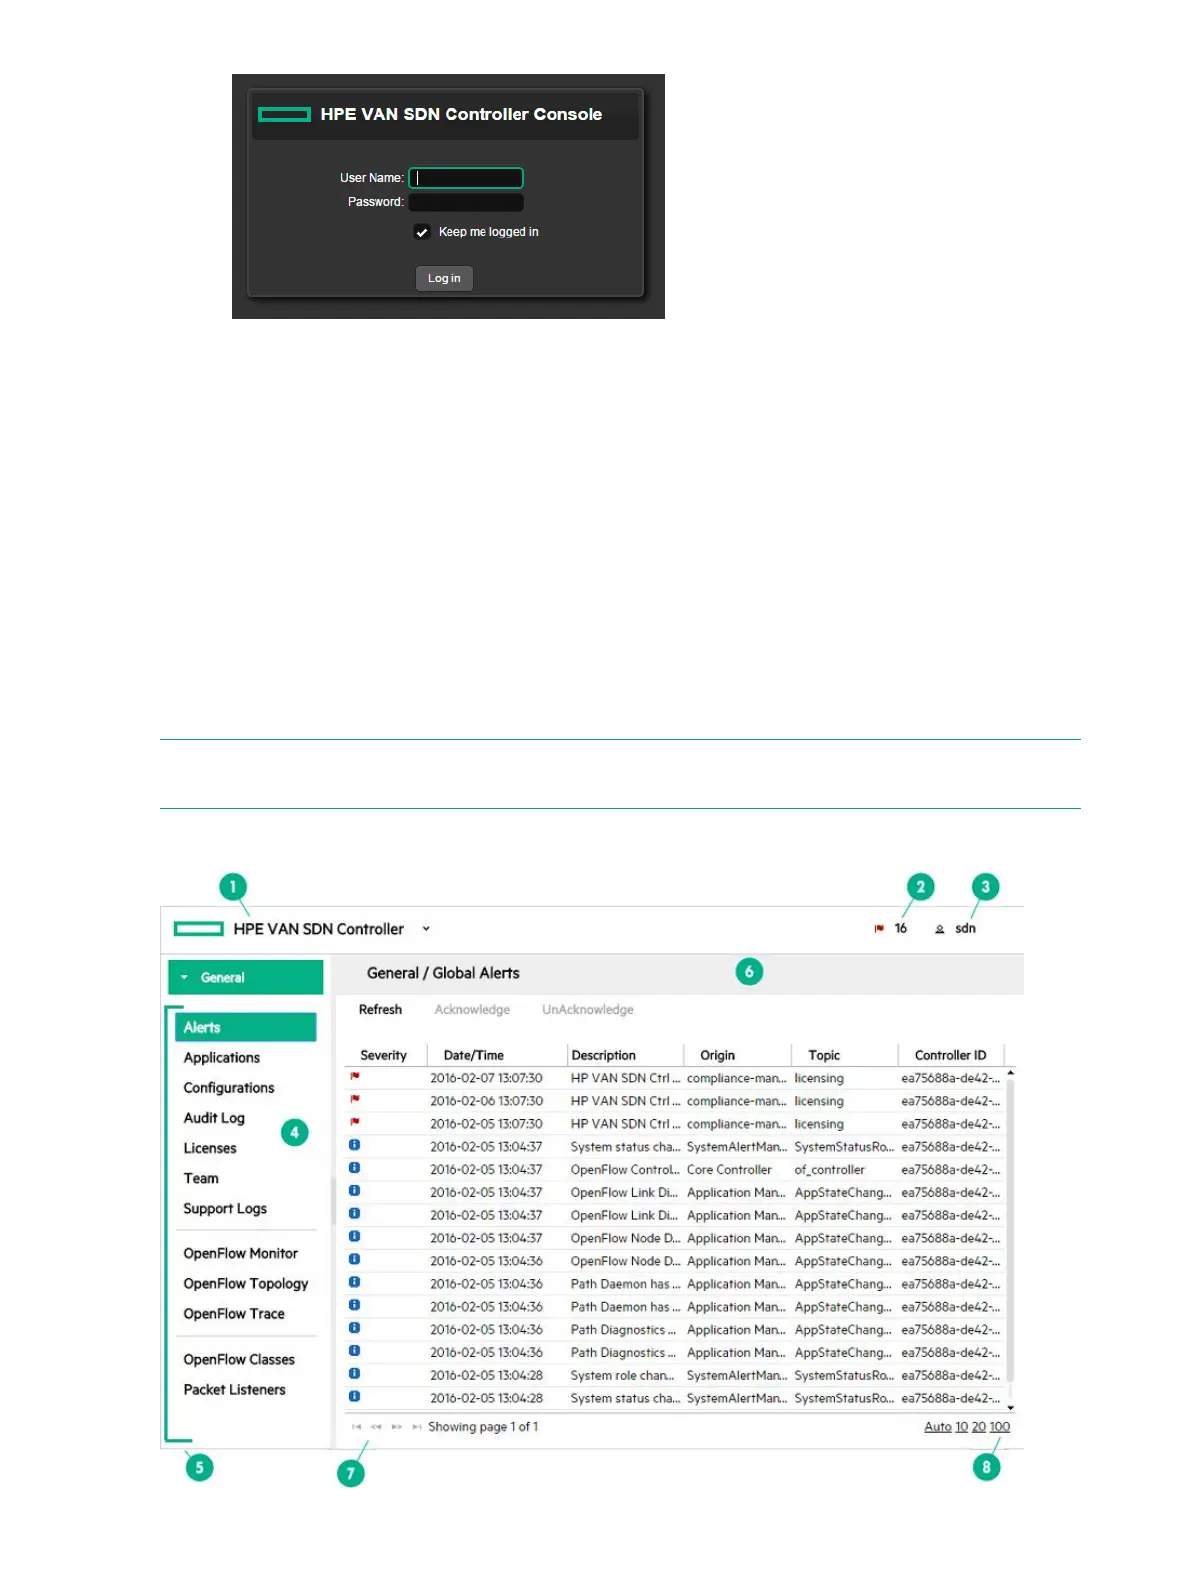Click the 16 alert count
Screen dimensions: 1189x1584
click(x=900, y=929)
